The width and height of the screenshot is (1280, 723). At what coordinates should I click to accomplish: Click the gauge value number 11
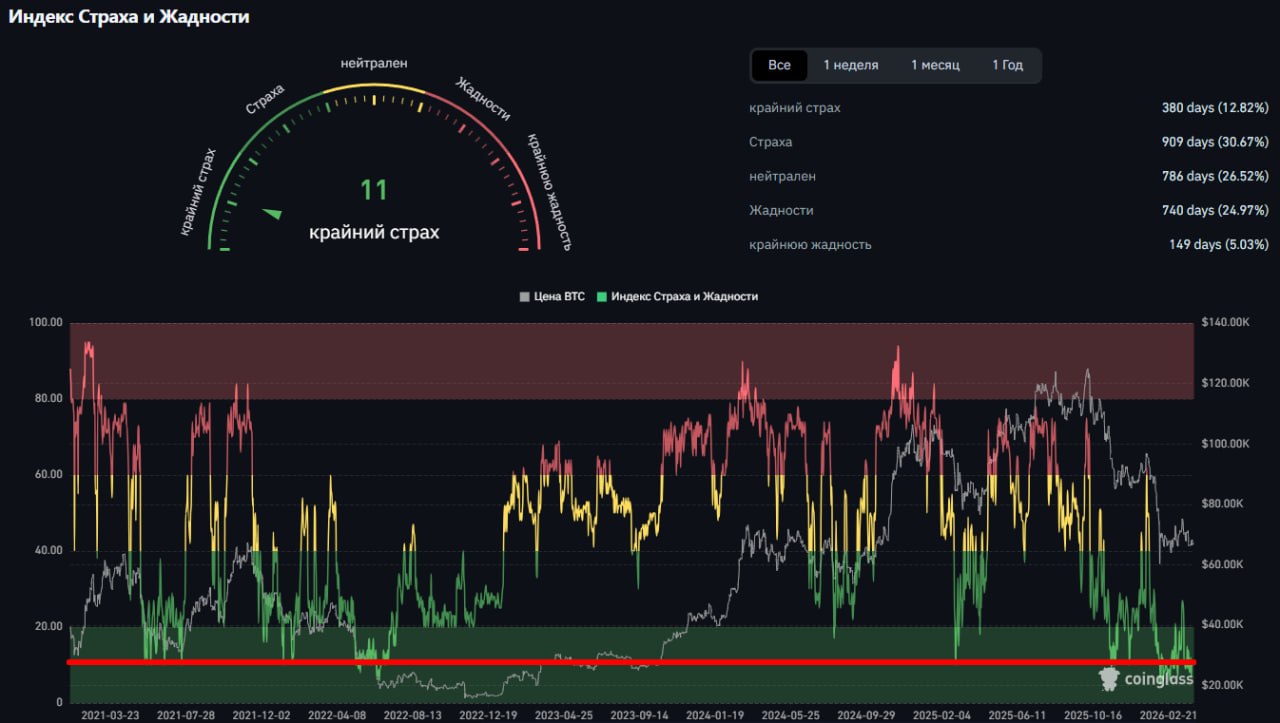373,190
